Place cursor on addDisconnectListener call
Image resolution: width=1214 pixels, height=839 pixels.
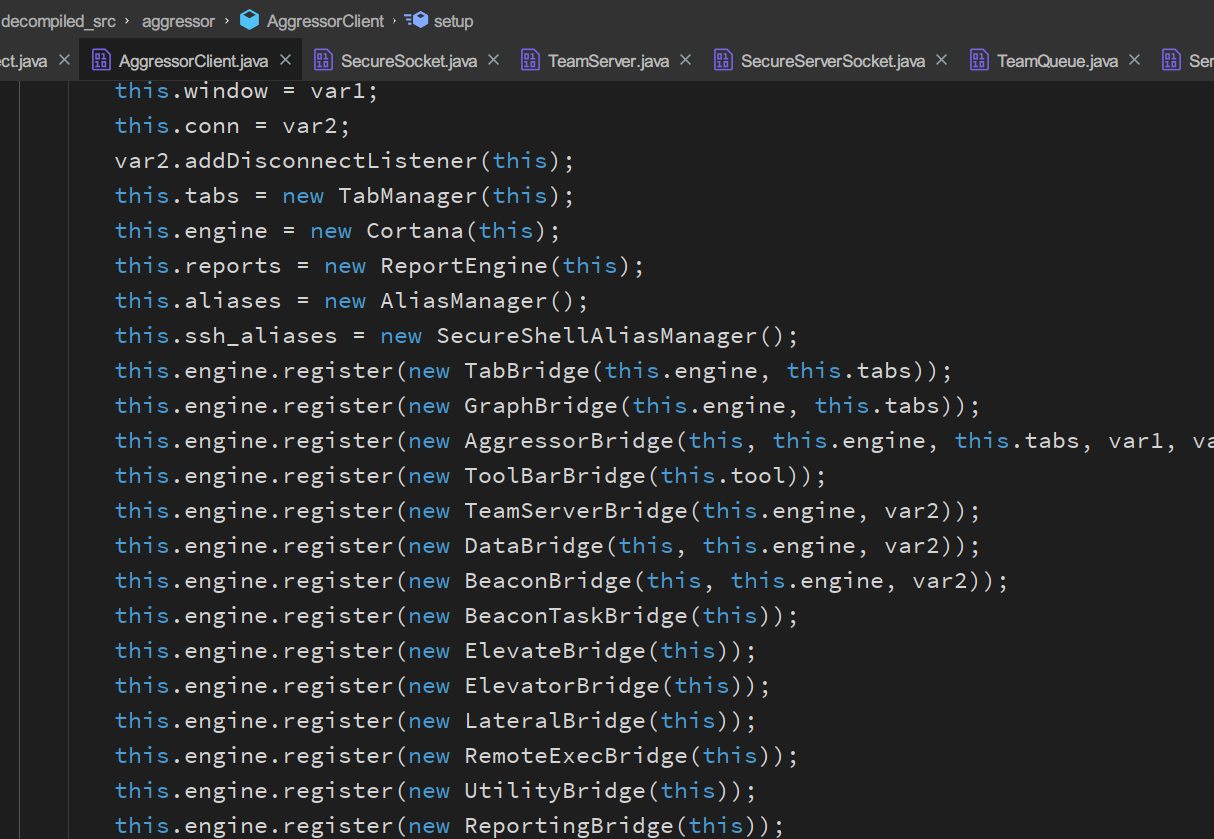point(332,161)
